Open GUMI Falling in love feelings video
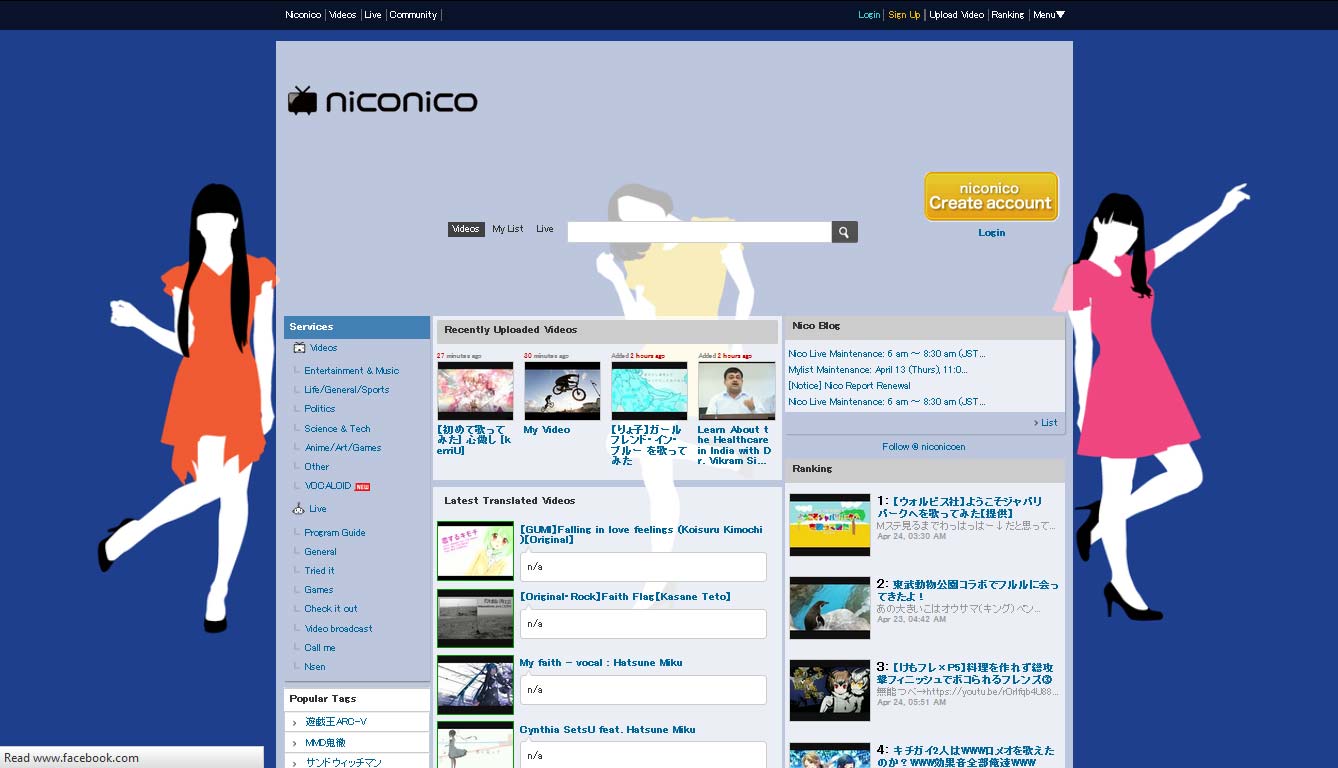 (x=641, y=535)
